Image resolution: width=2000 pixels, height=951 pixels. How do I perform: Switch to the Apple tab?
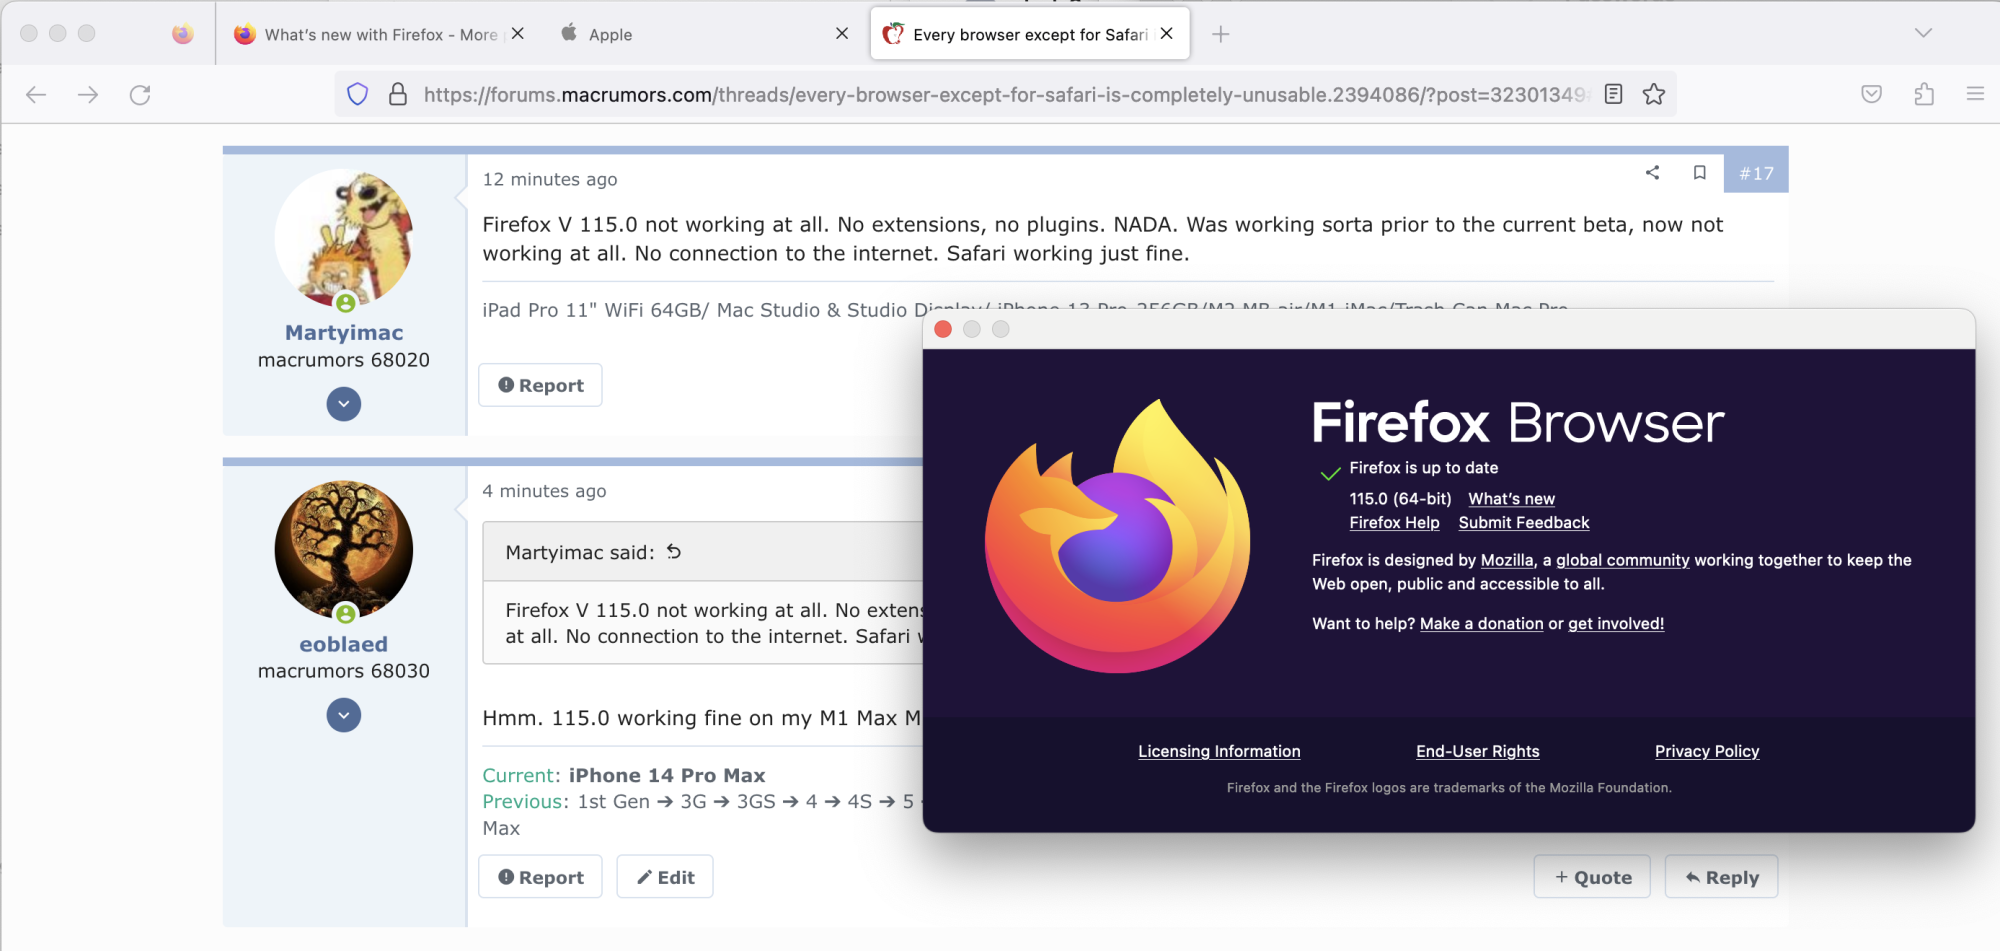pyautogui.click(x=704, y=34)
